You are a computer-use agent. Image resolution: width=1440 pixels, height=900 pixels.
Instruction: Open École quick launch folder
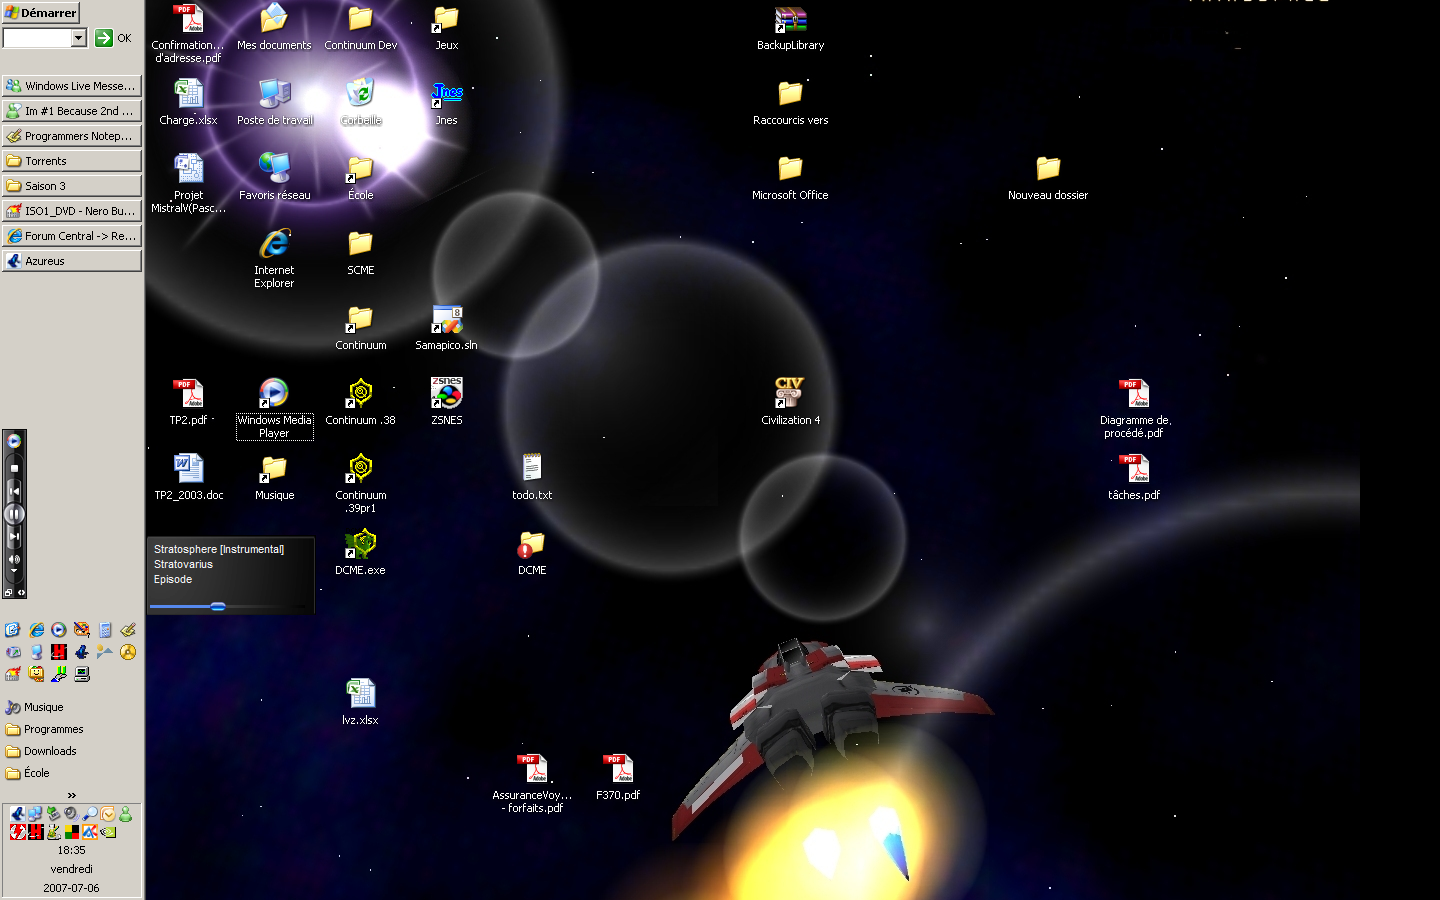[27, 773]
